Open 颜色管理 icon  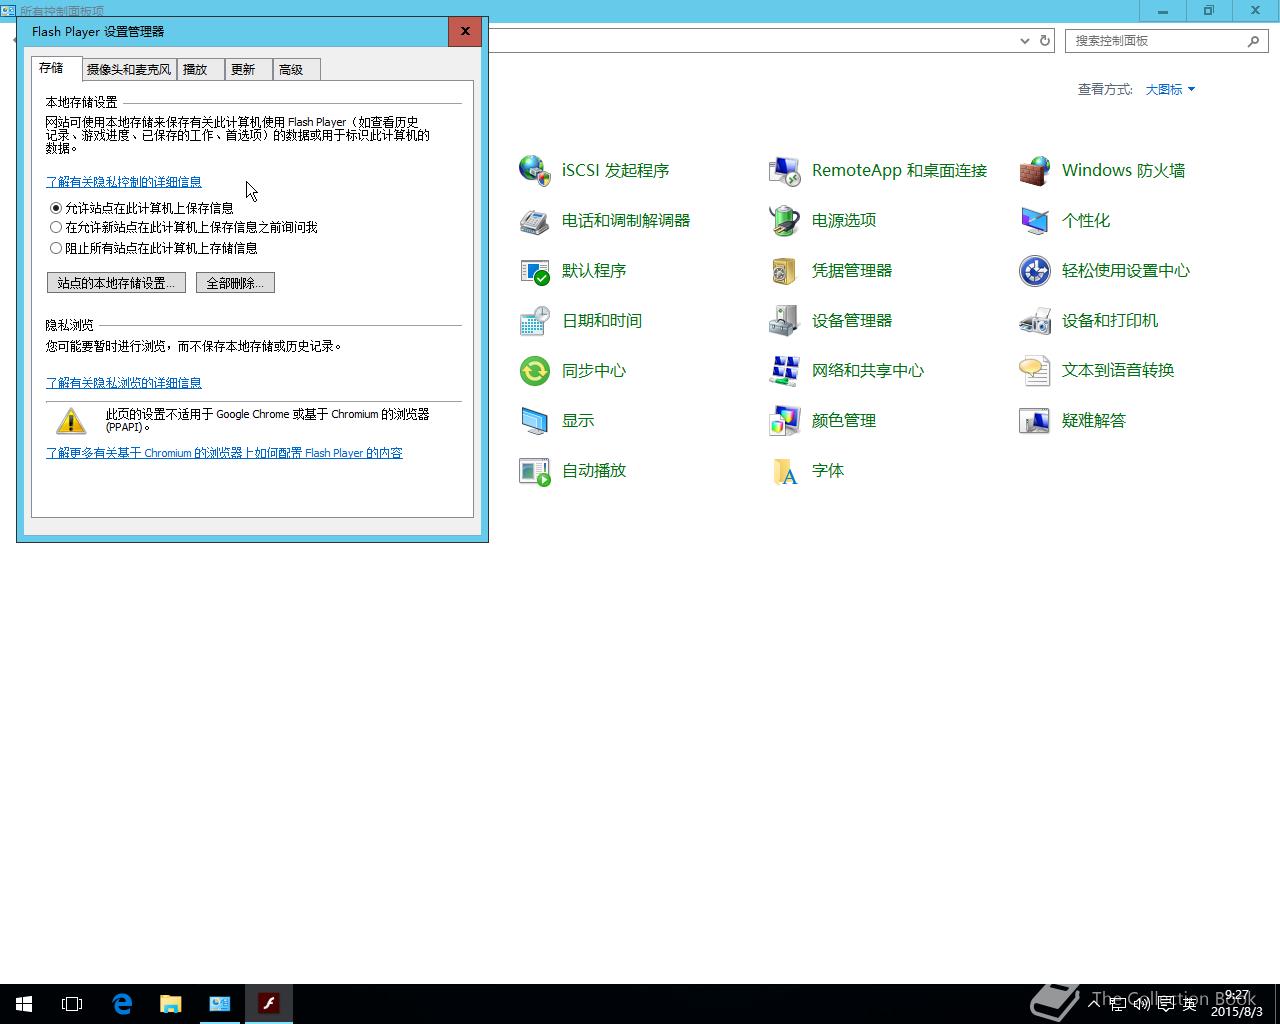(x=785, y=420)
